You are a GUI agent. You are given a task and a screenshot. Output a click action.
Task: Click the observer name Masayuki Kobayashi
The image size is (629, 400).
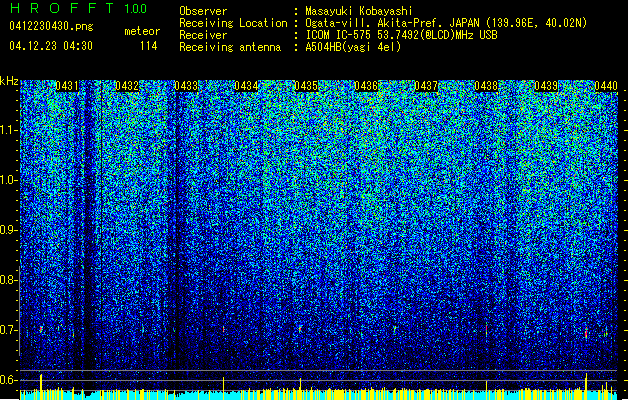[358, 11]
